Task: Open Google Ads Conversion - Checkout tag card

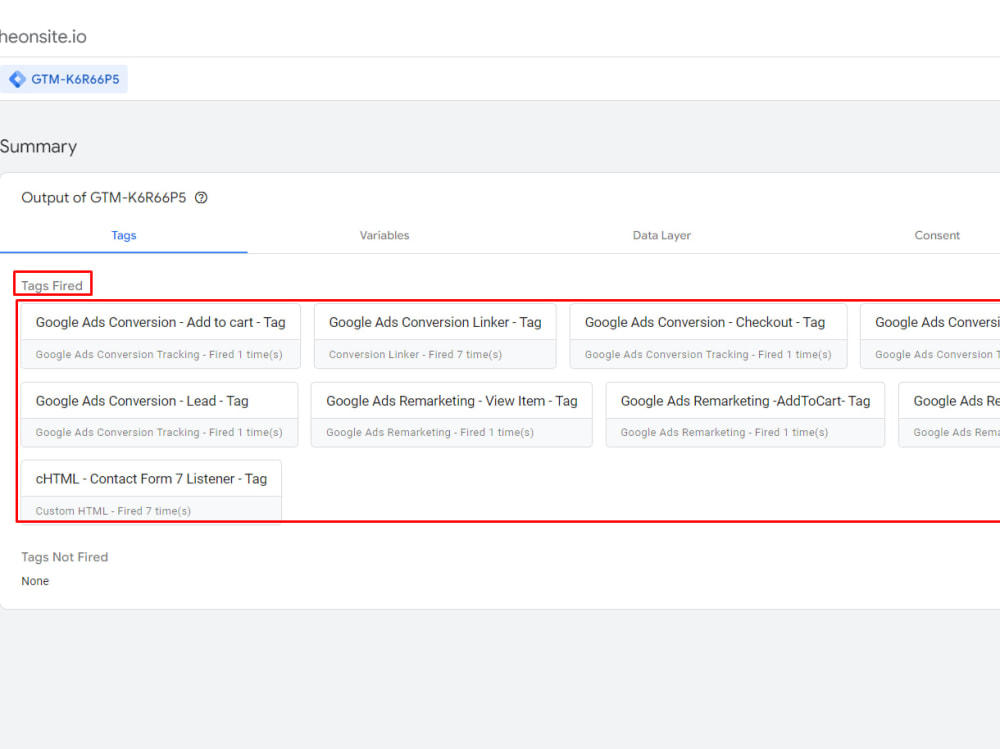Action: [x=708, y=336]
